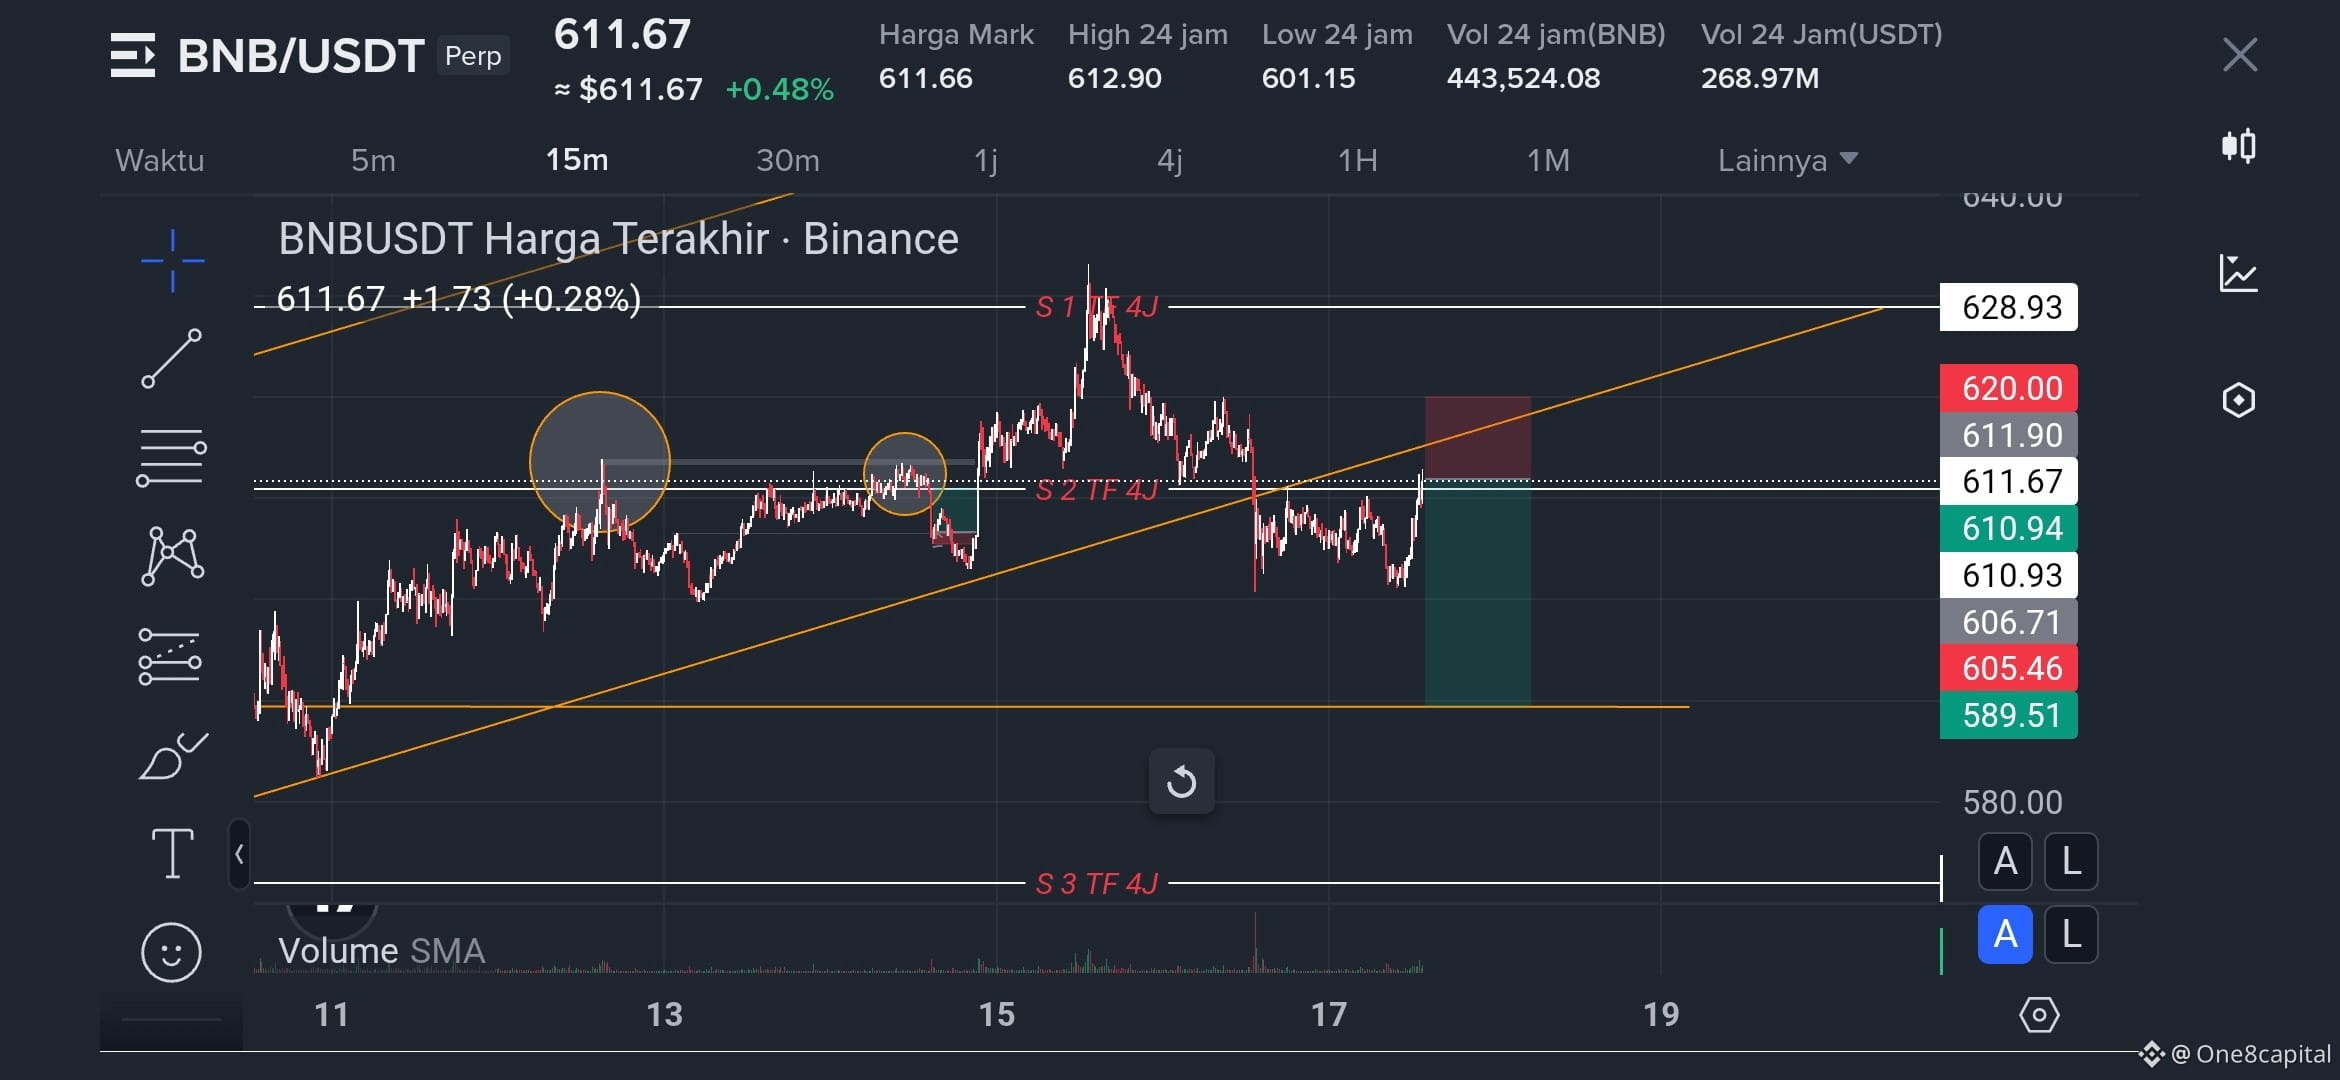Click the 628.93 price label

point(2009,307)
